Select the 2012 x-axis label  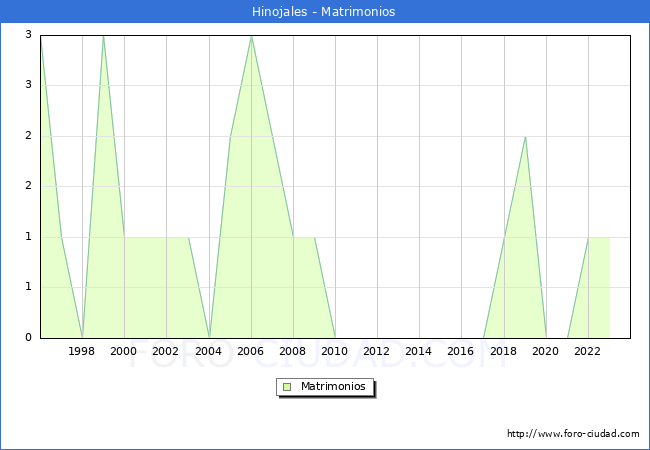coord(376,351)
